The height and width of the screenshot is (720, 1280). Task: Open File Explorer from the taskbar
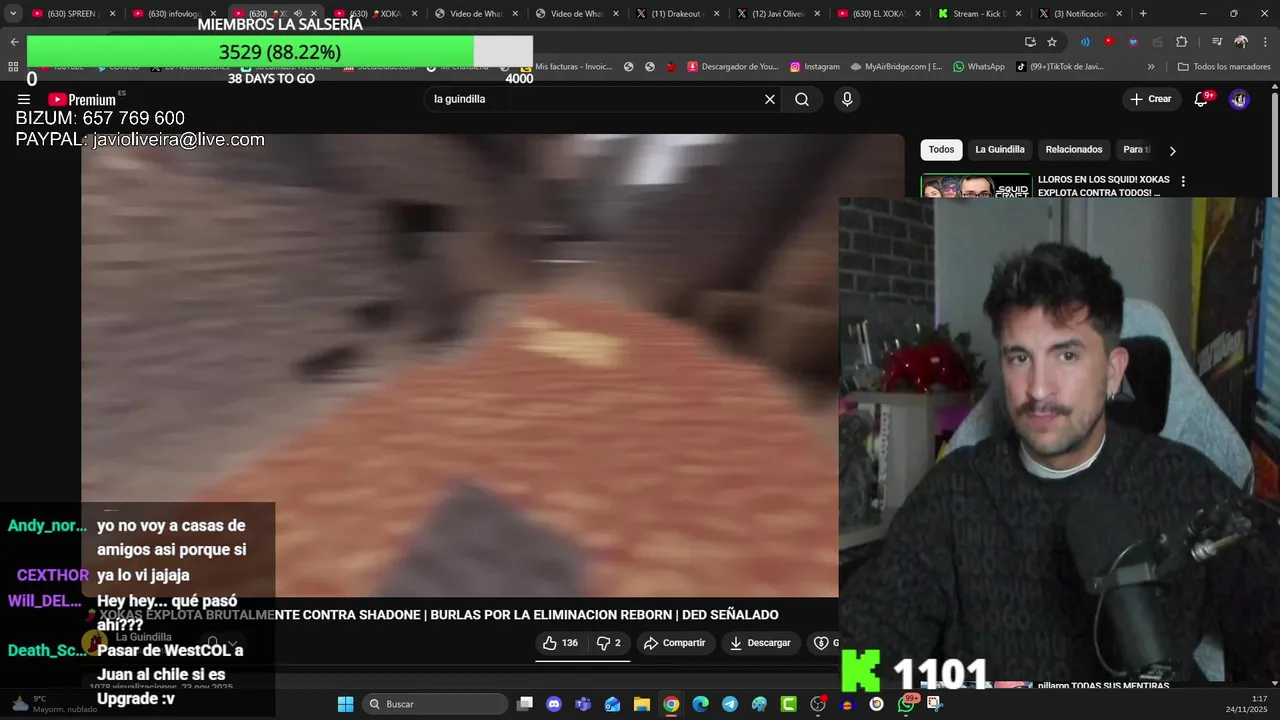(642, 704)
